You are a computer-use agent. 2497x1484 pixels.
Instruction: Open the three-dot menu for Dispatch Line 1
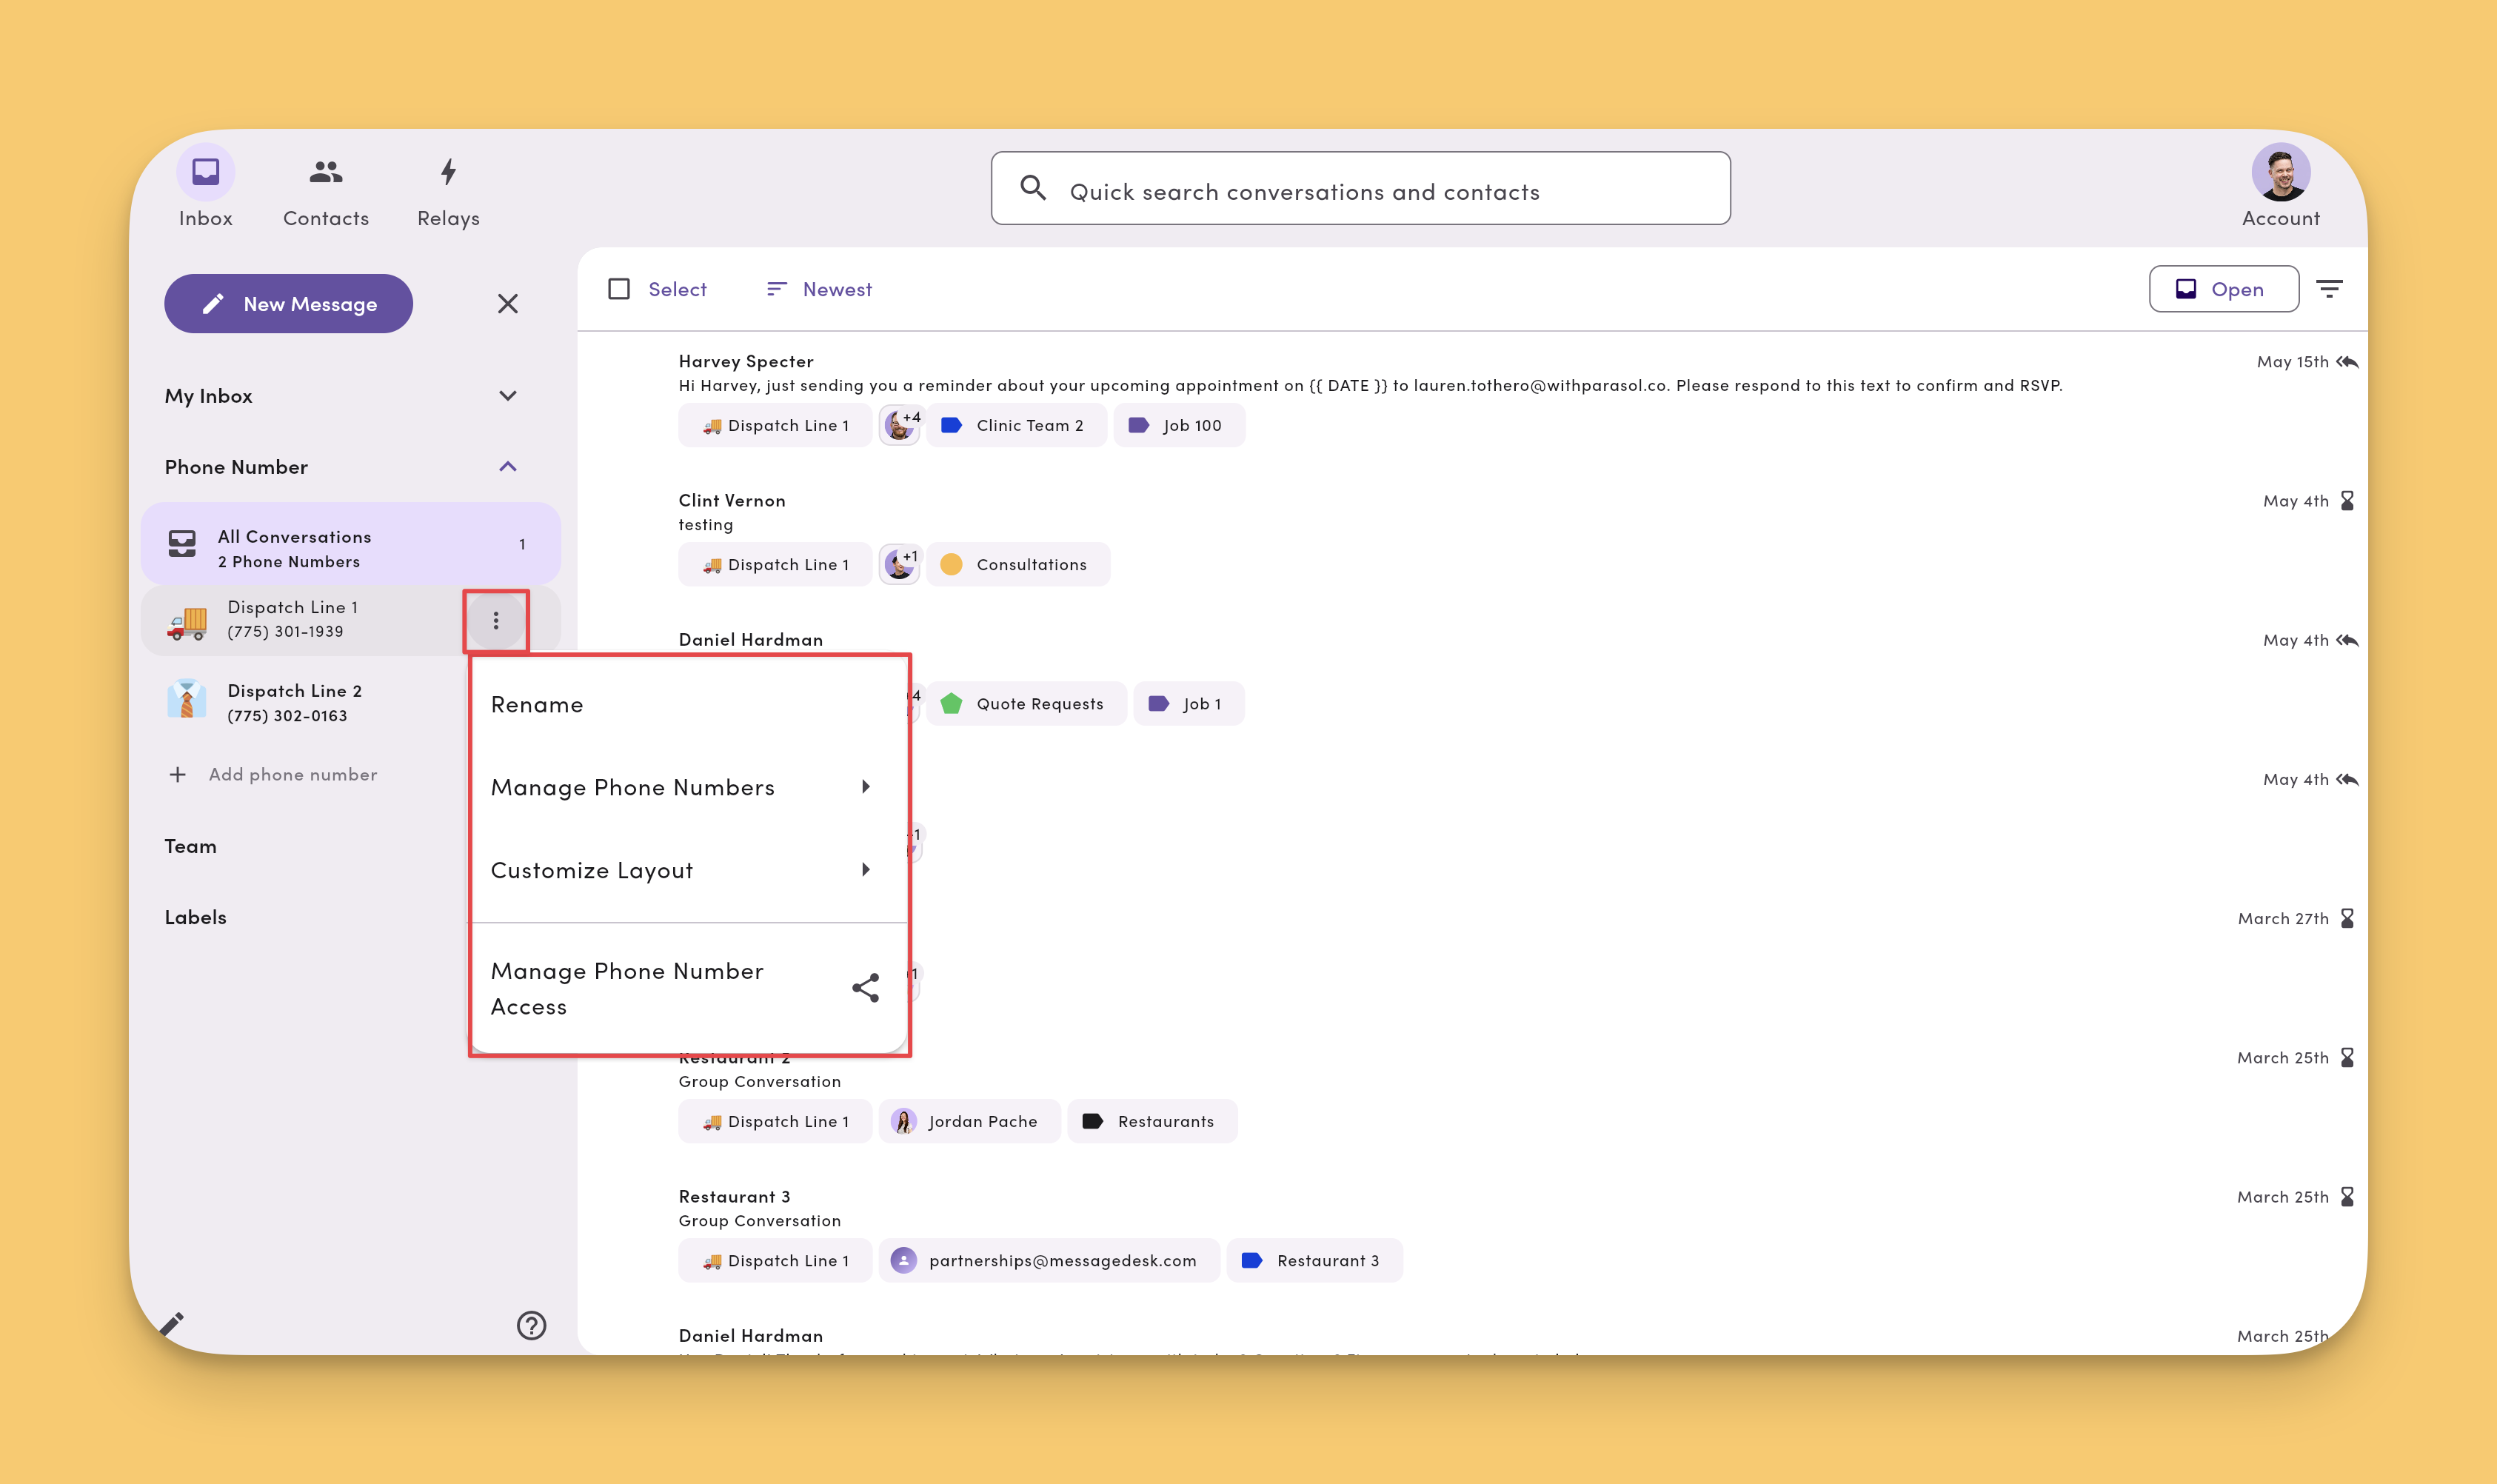pos(496,621)
